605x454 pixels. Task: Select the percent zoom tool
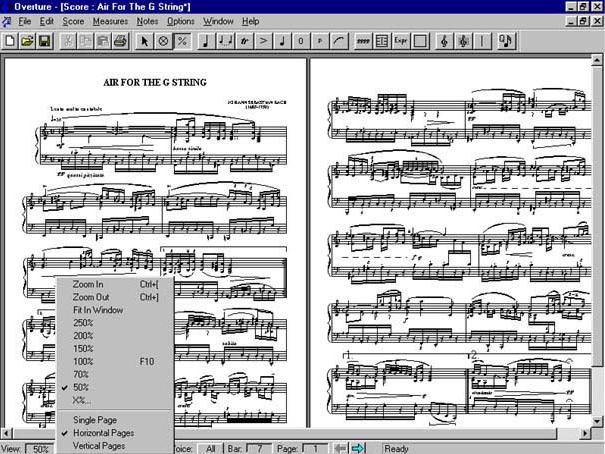[182, 41]
